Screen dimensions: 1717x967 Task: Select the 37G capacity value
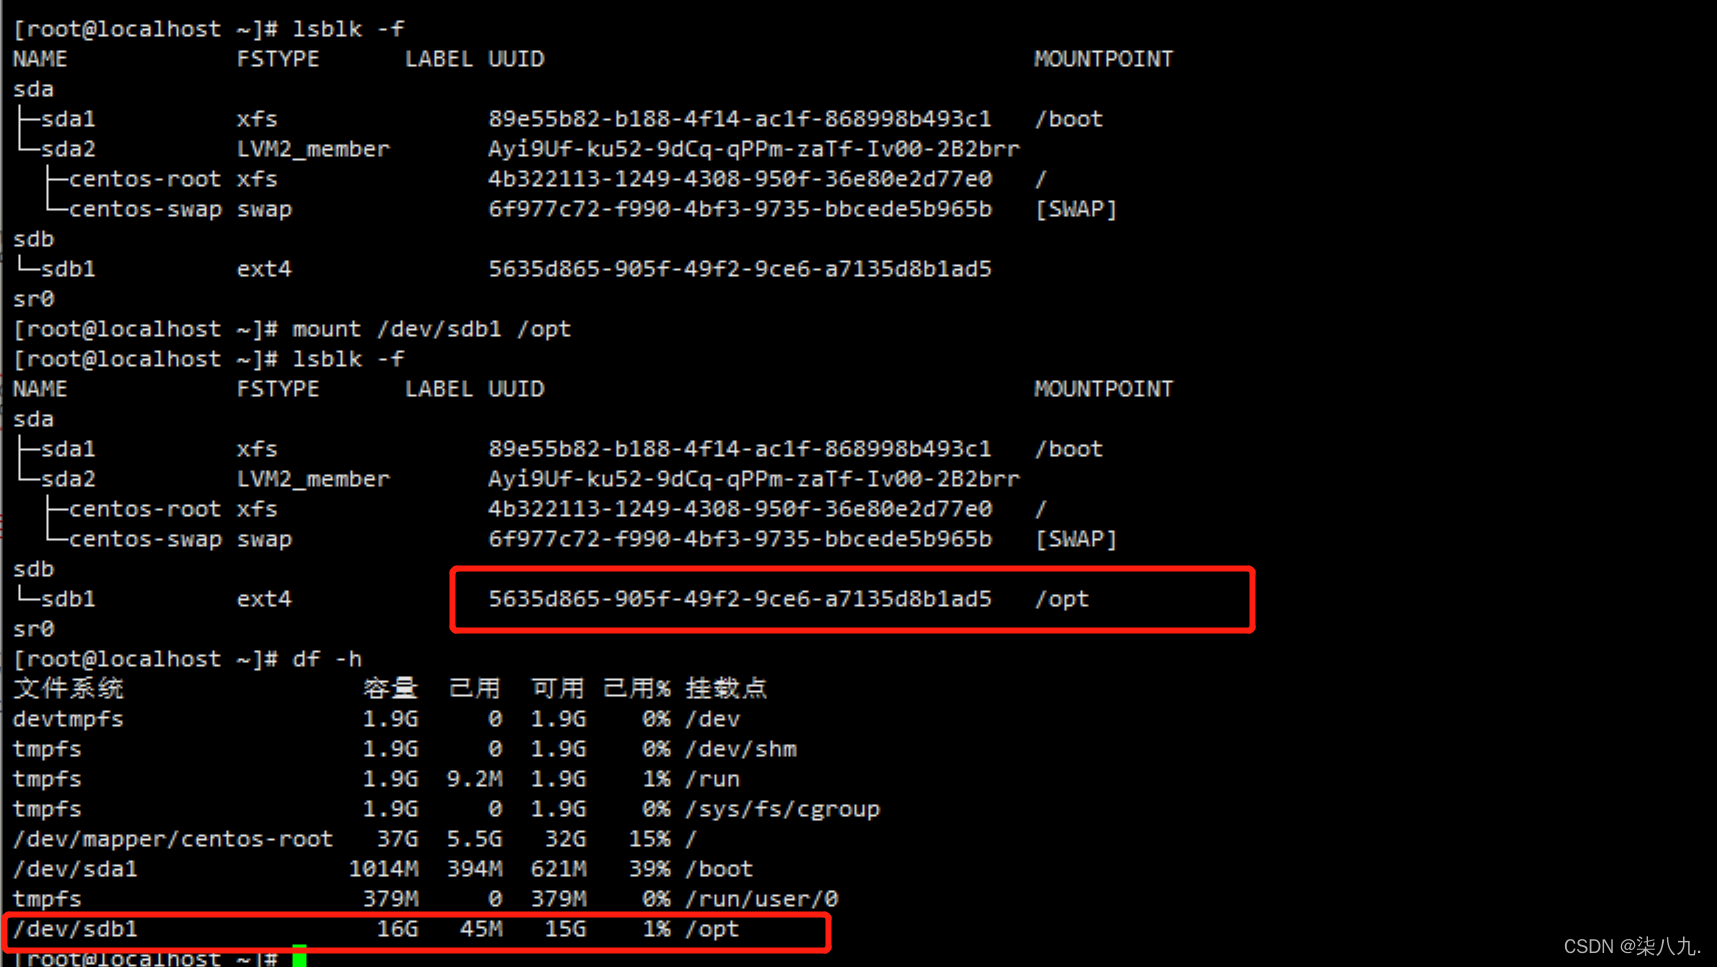click(397, 839)
